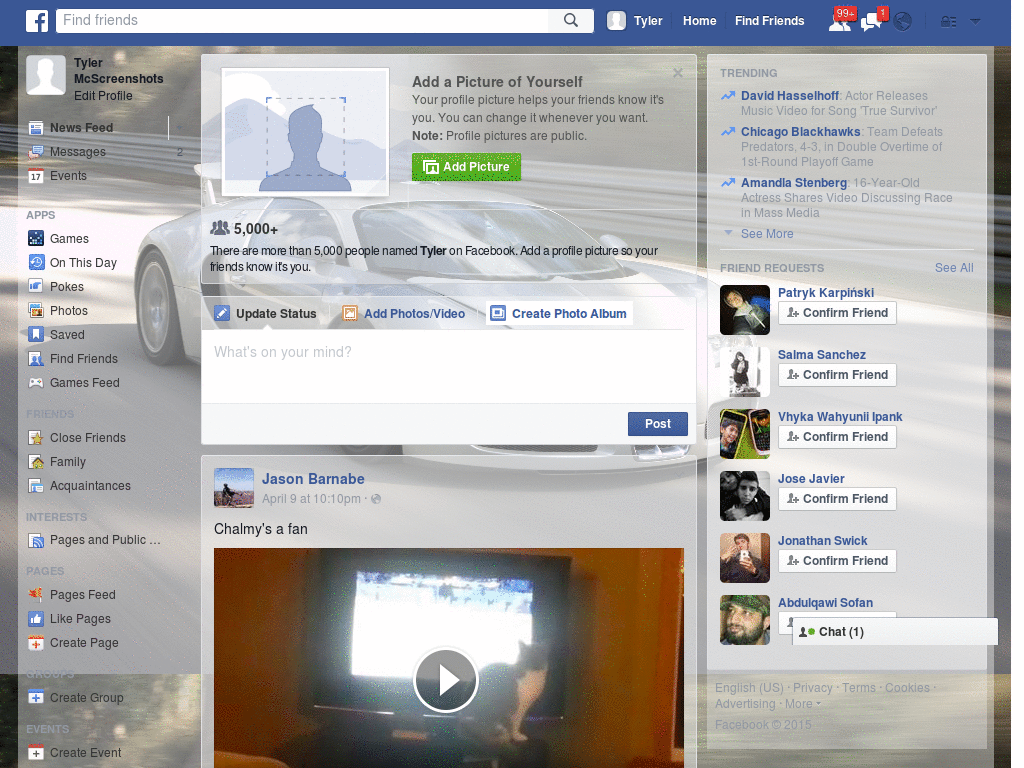Viewport: 1024px width, 768px height.
Task: Click the Create Page icon
Action: tap(36, 643)
